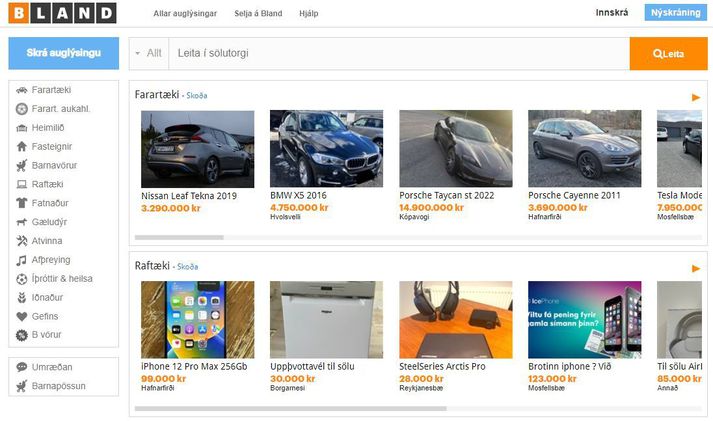
Task: Click the 3.290.000 kr price
Action: 171,208
